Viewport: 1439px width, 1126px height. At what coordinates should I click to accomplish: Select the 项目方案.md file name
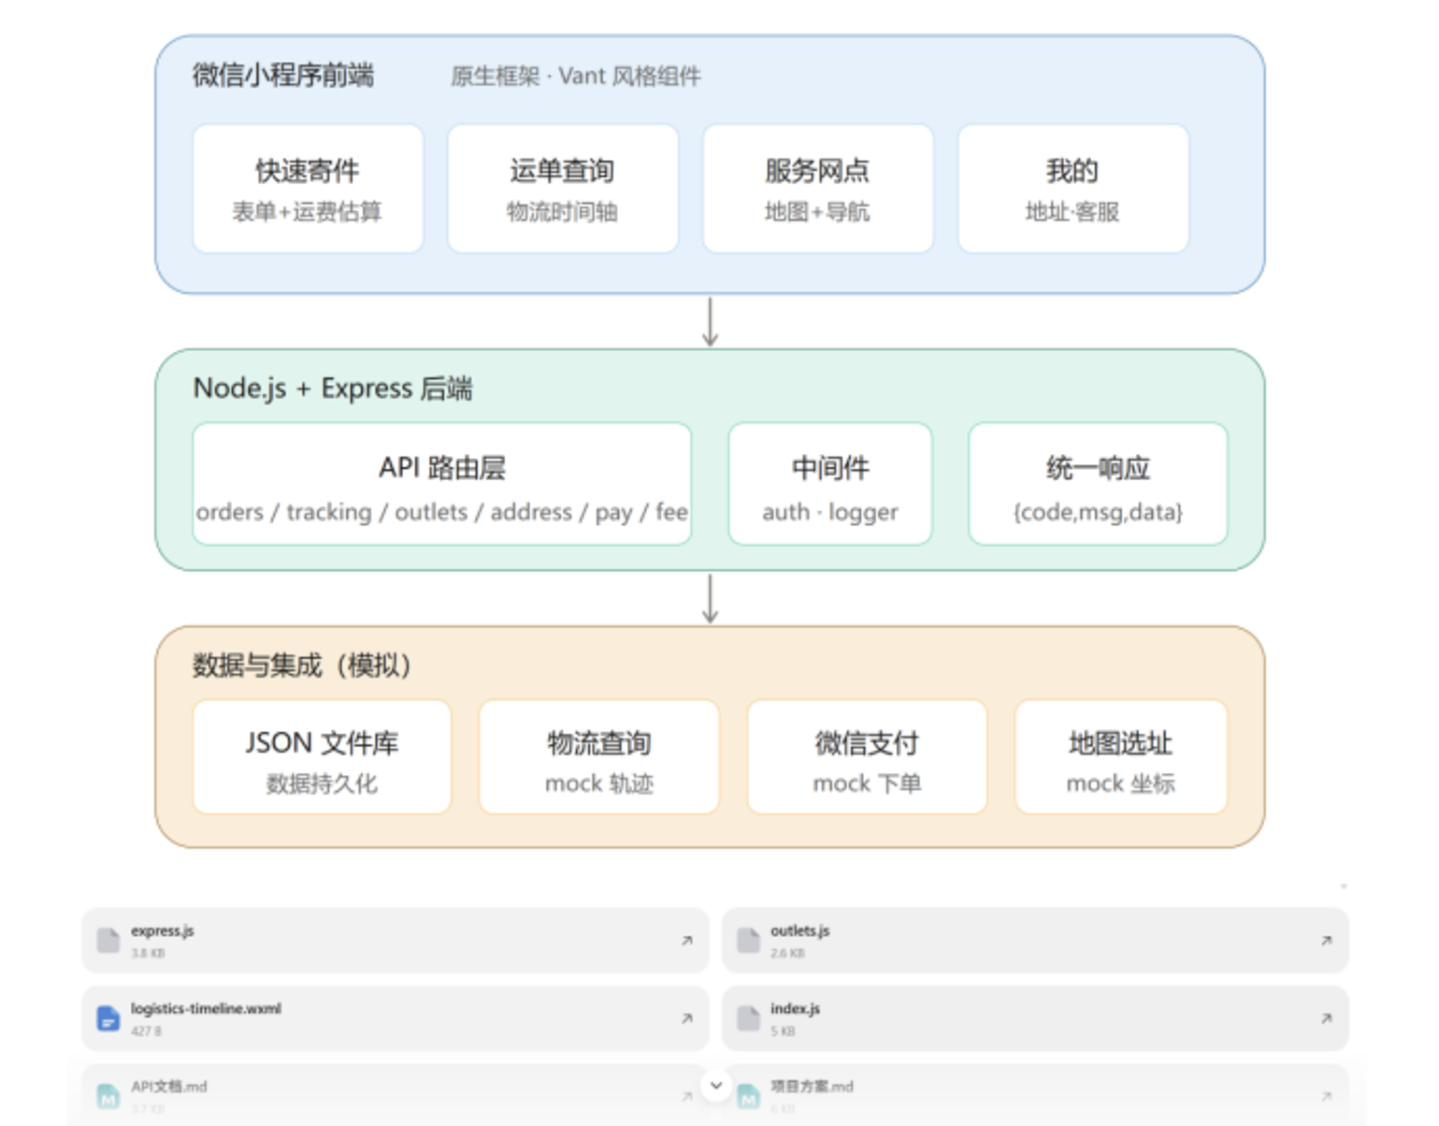pyautogui.click(x=812, y=1086)
